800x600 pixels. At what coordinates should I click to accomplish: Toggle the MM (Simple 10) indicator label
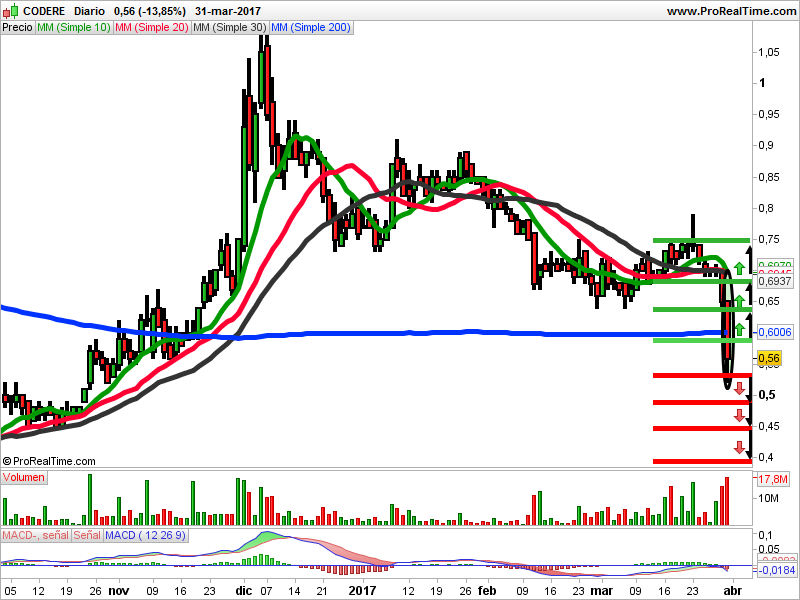click(x=72, y=28)
